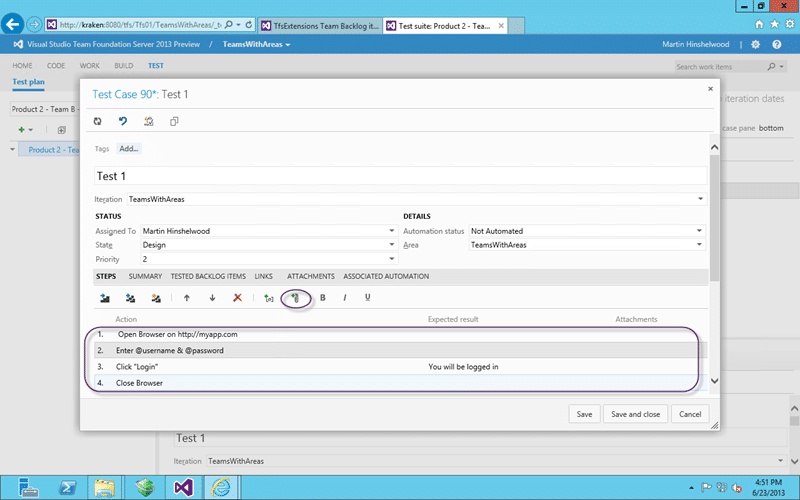Image resolution: width=800 pixels, height=500 pixels.
Task: Move the selected step down
Action: [x=212, y=298]
